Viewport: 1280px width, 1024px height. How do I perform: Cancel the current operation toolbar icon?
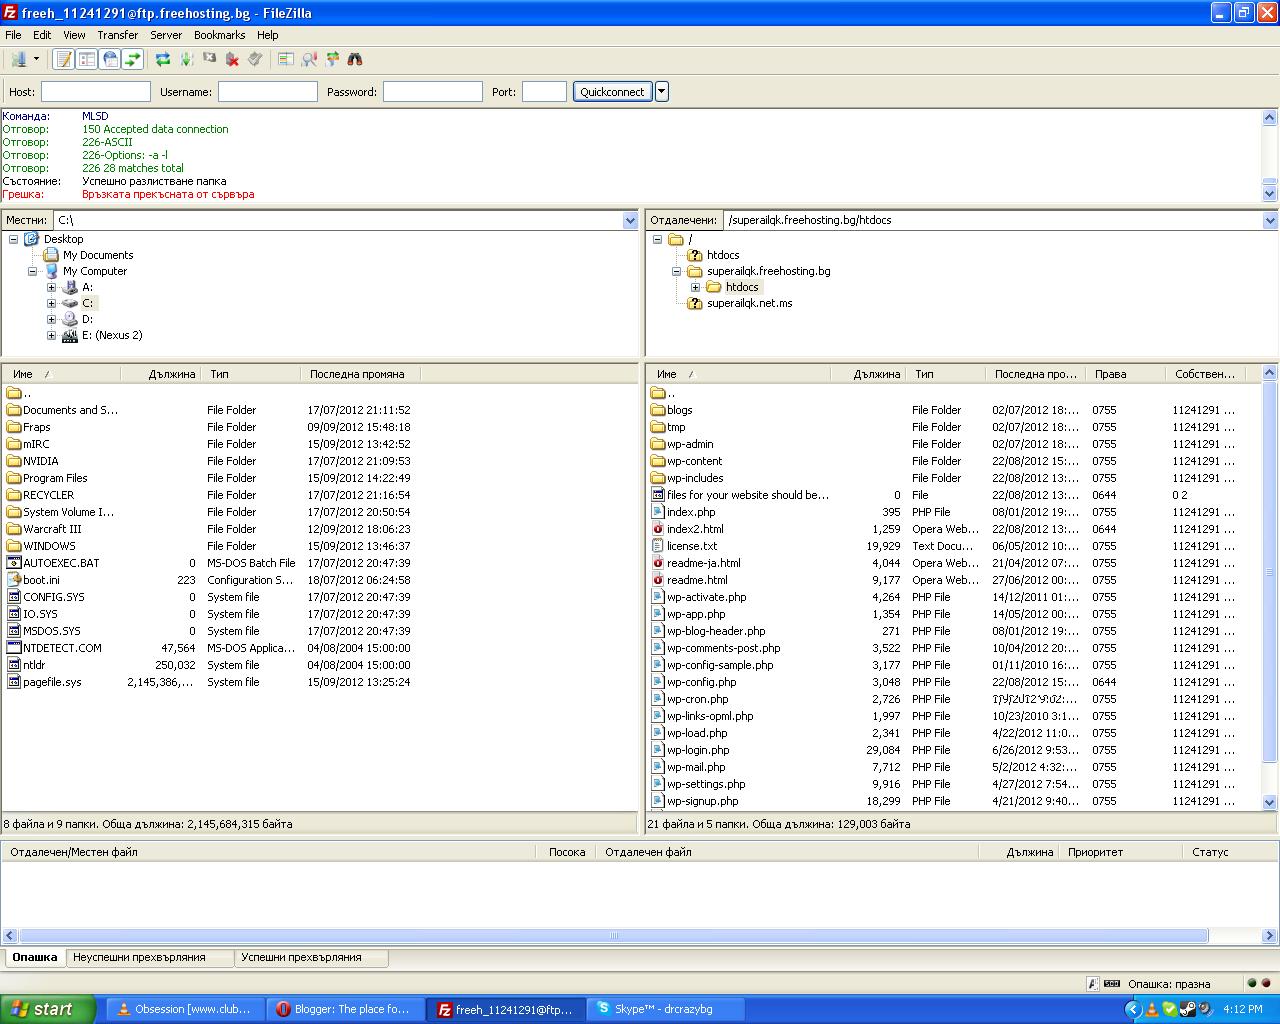point(209,60)
